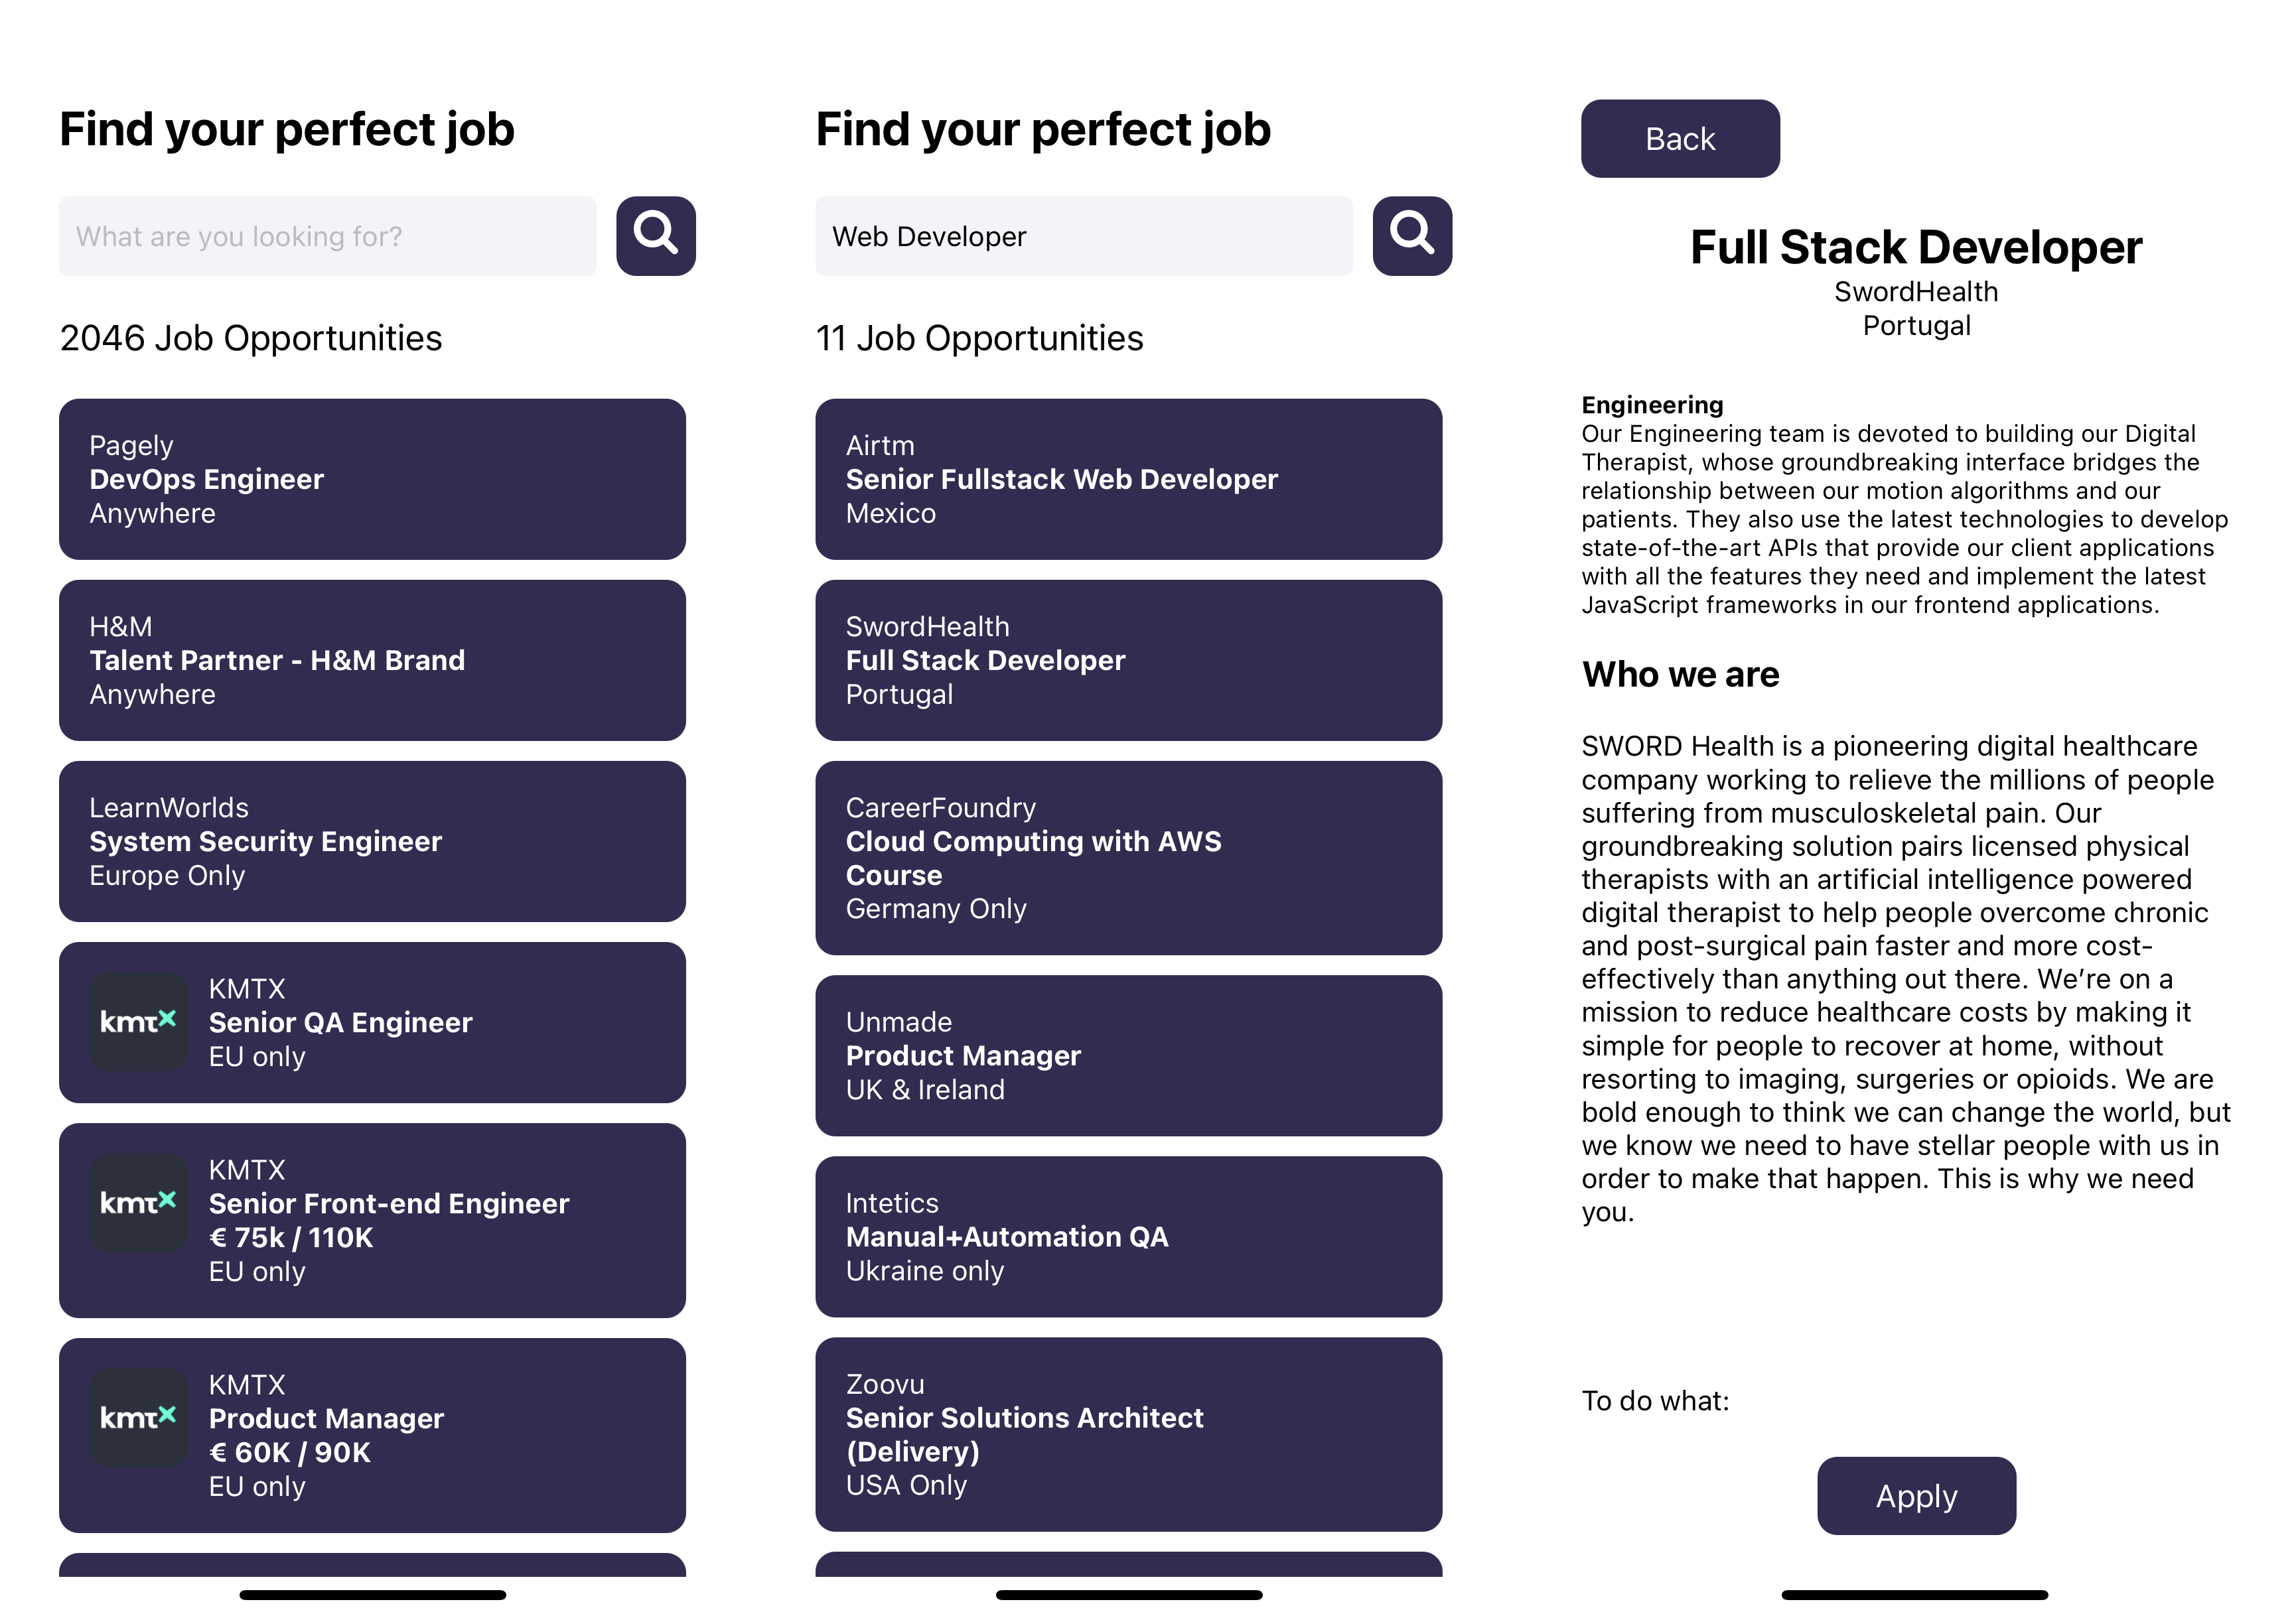Select Zoovu Senior Solutions Architect card
Image resolution: width=2296 pixels, height=1616 pixels.
(1128, 1434)
